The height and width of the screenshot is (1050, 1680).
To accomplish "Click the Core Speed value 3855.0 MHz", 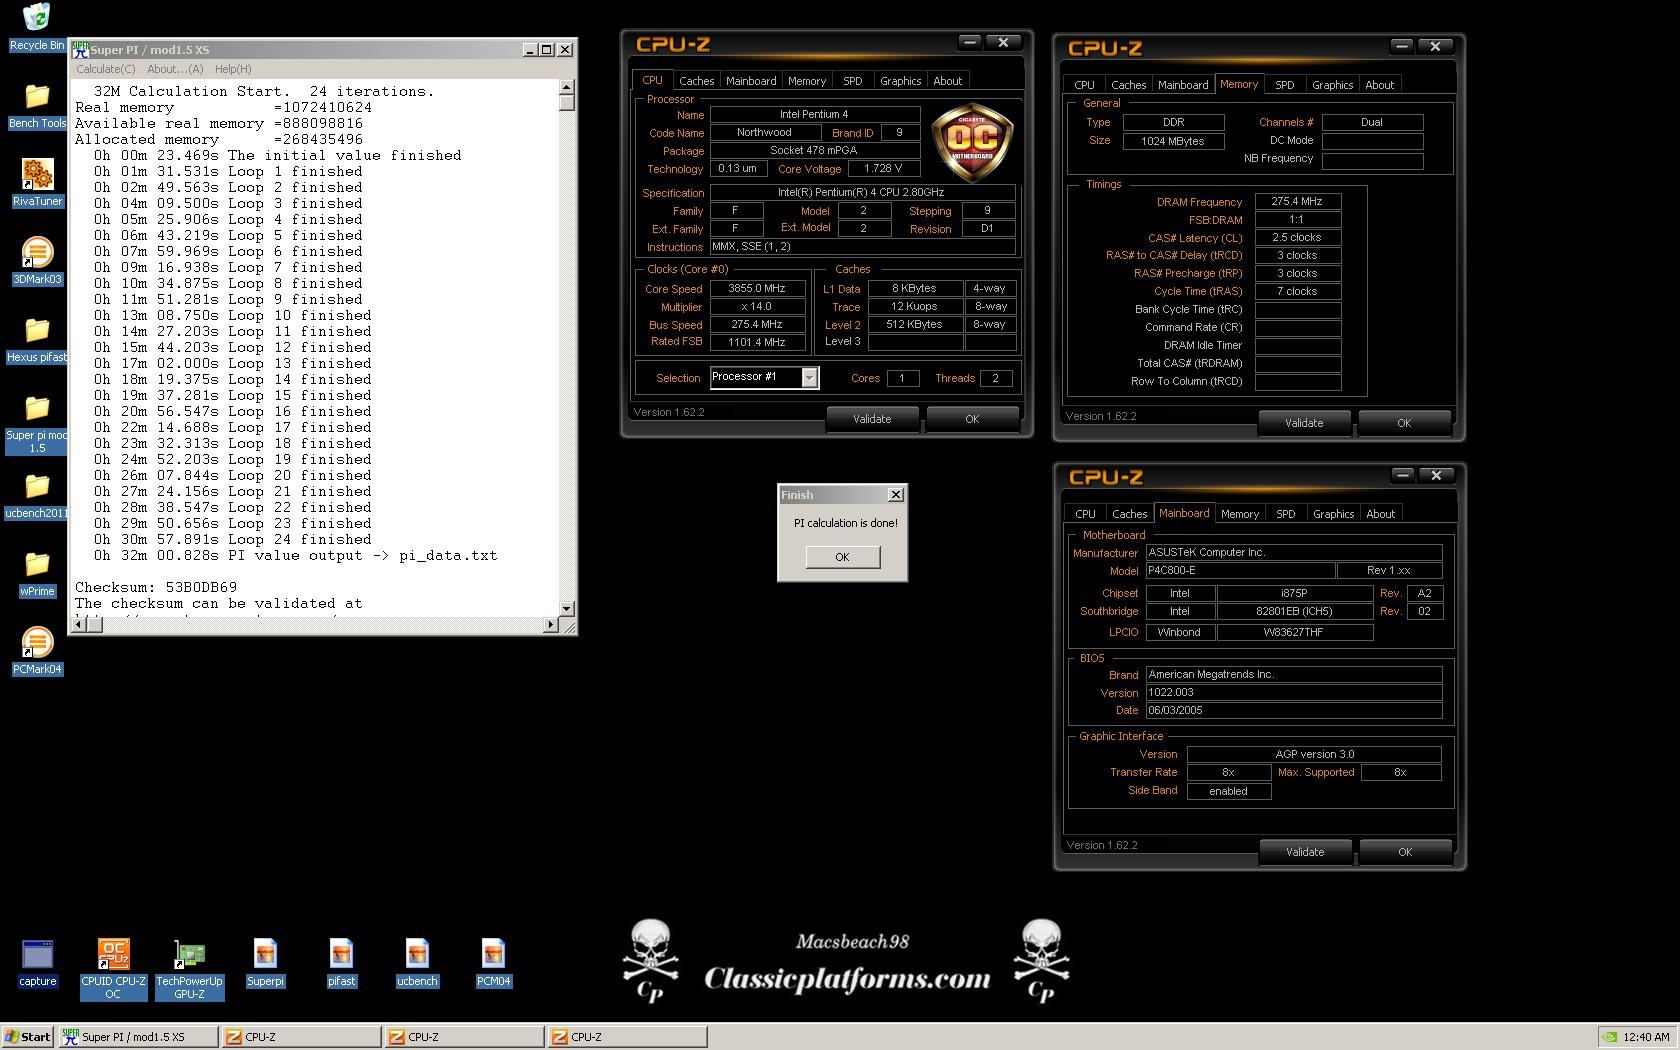I will pyautogui.click(x=757, y=288).
